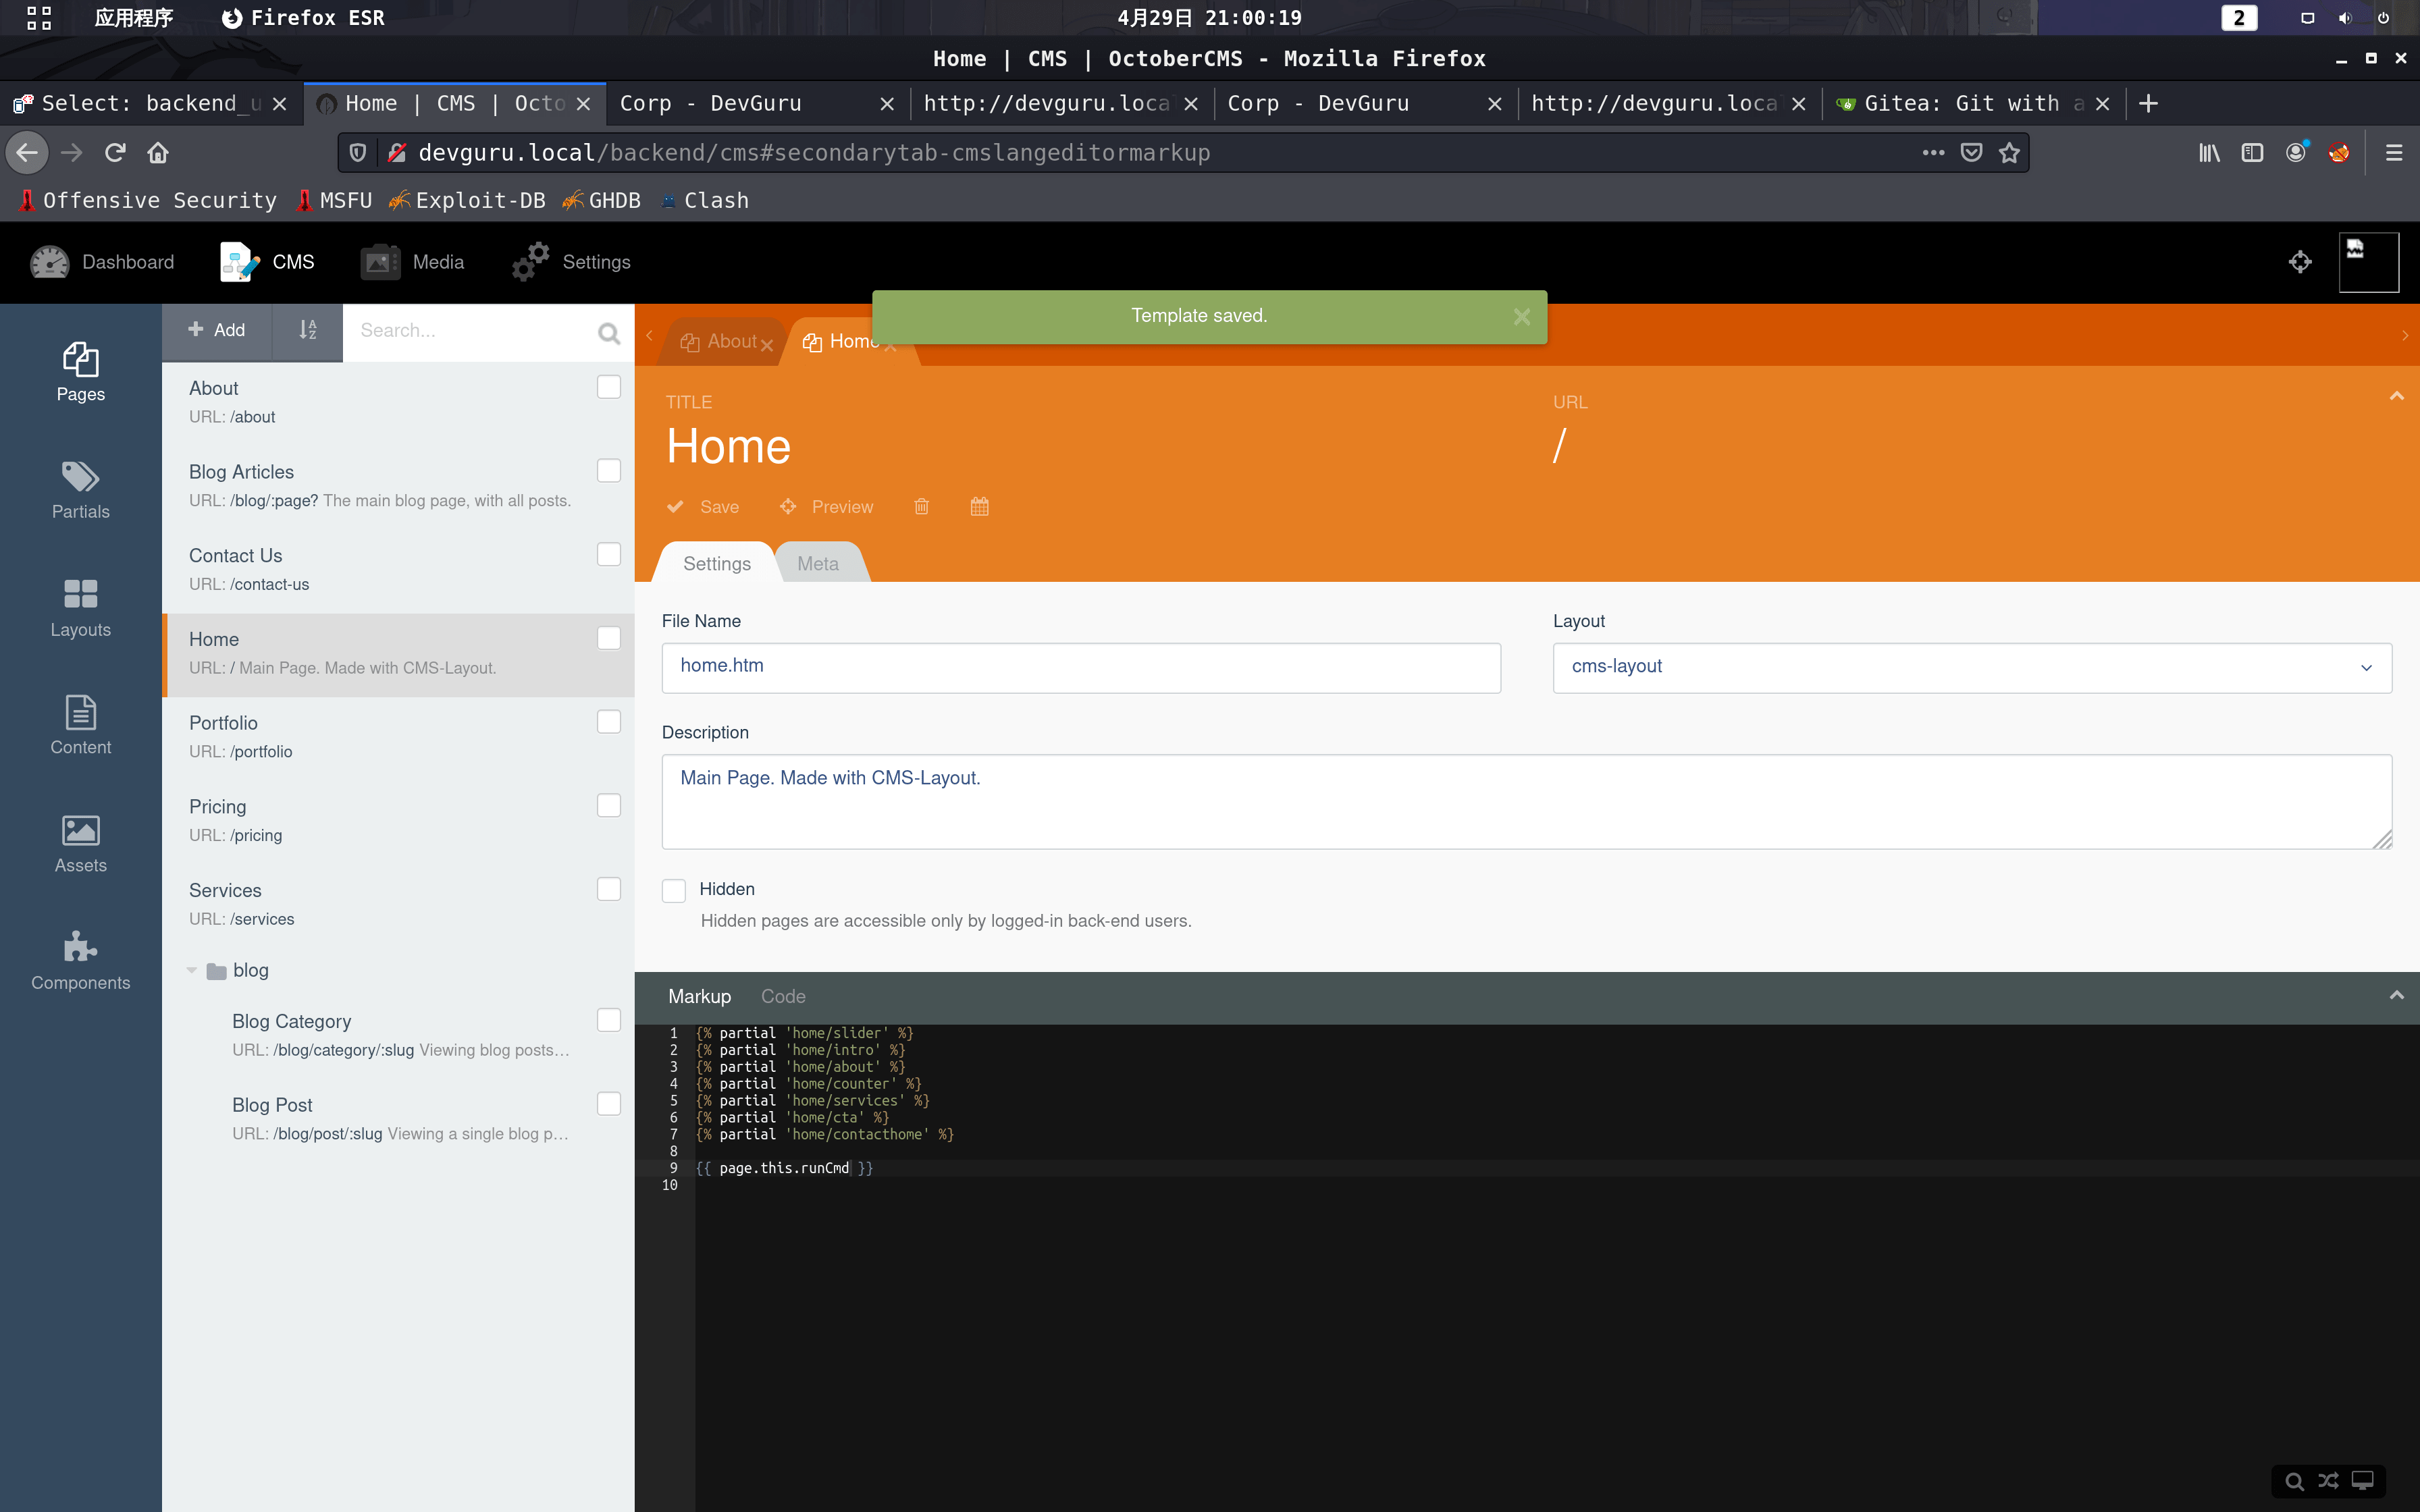Viewport: 2420px width, 1512px height.
Task: Switch to Partials in CMS sidebar
Action: (80, 490)
